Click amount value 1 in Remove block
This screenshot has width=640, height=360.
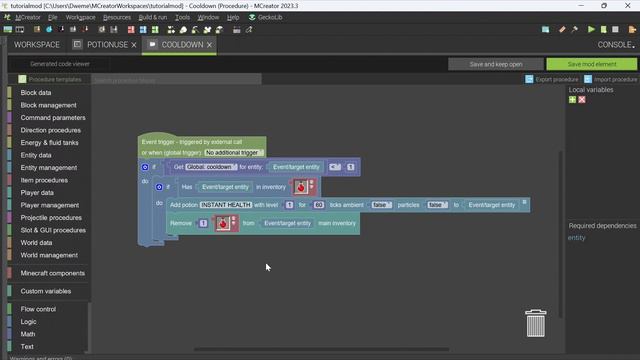point(203,223)
